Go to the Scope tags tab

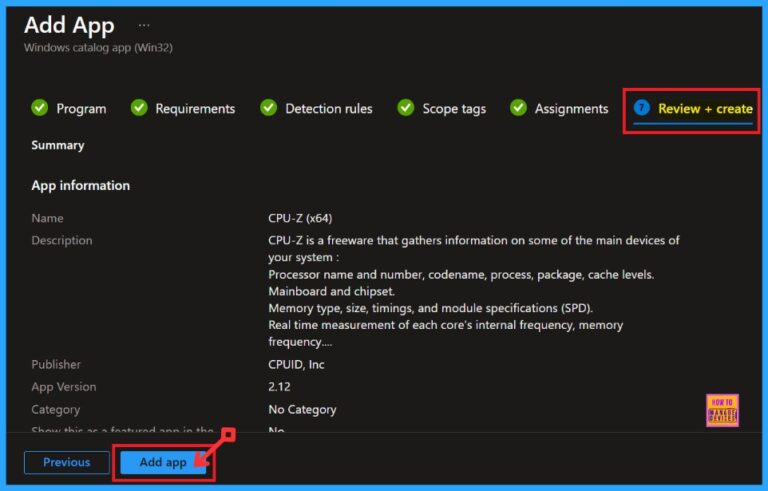442,108
